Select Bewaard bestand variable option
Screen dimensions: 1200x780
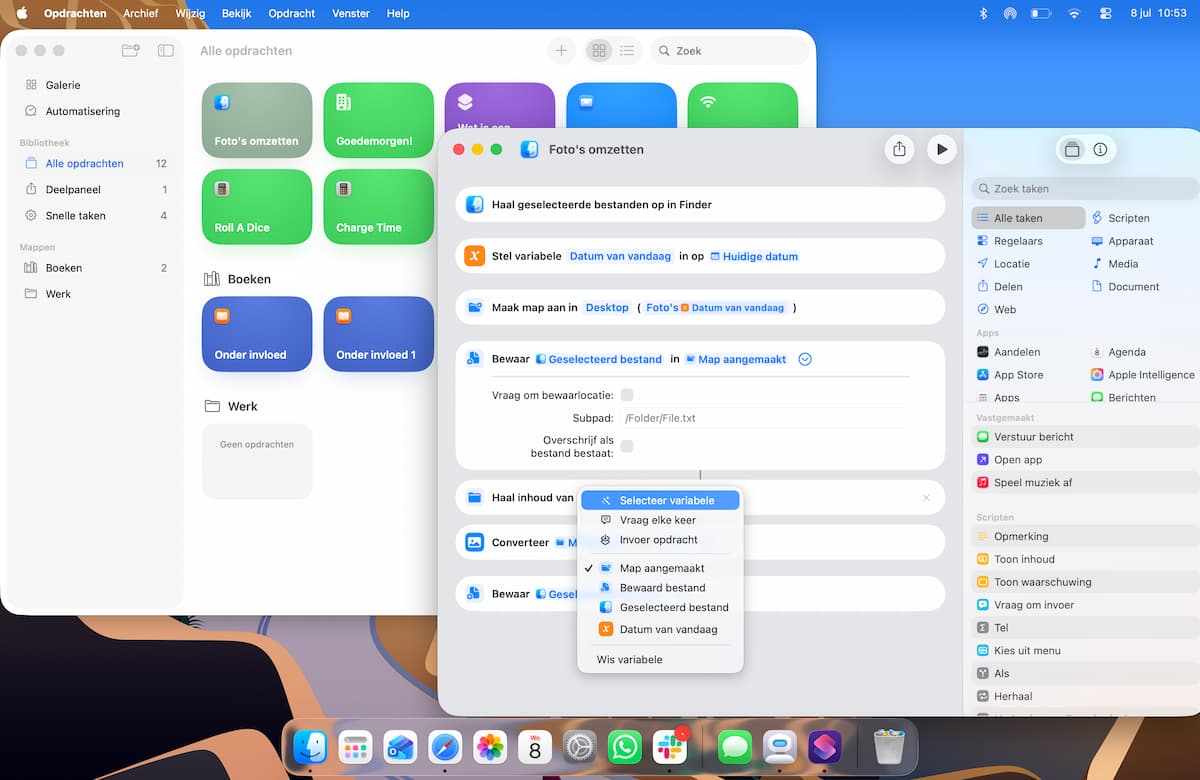660,588
